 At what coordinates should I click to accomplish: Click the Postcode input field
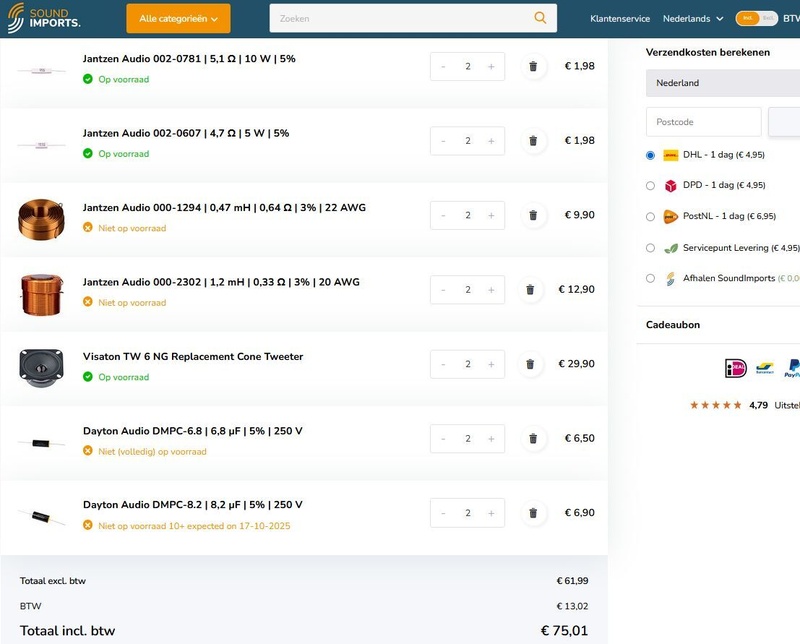704,122
